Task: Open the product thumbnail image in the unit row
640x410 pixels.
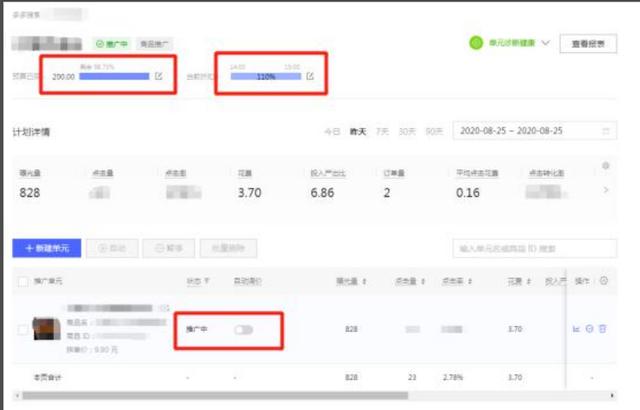Action: pos(46,329)
